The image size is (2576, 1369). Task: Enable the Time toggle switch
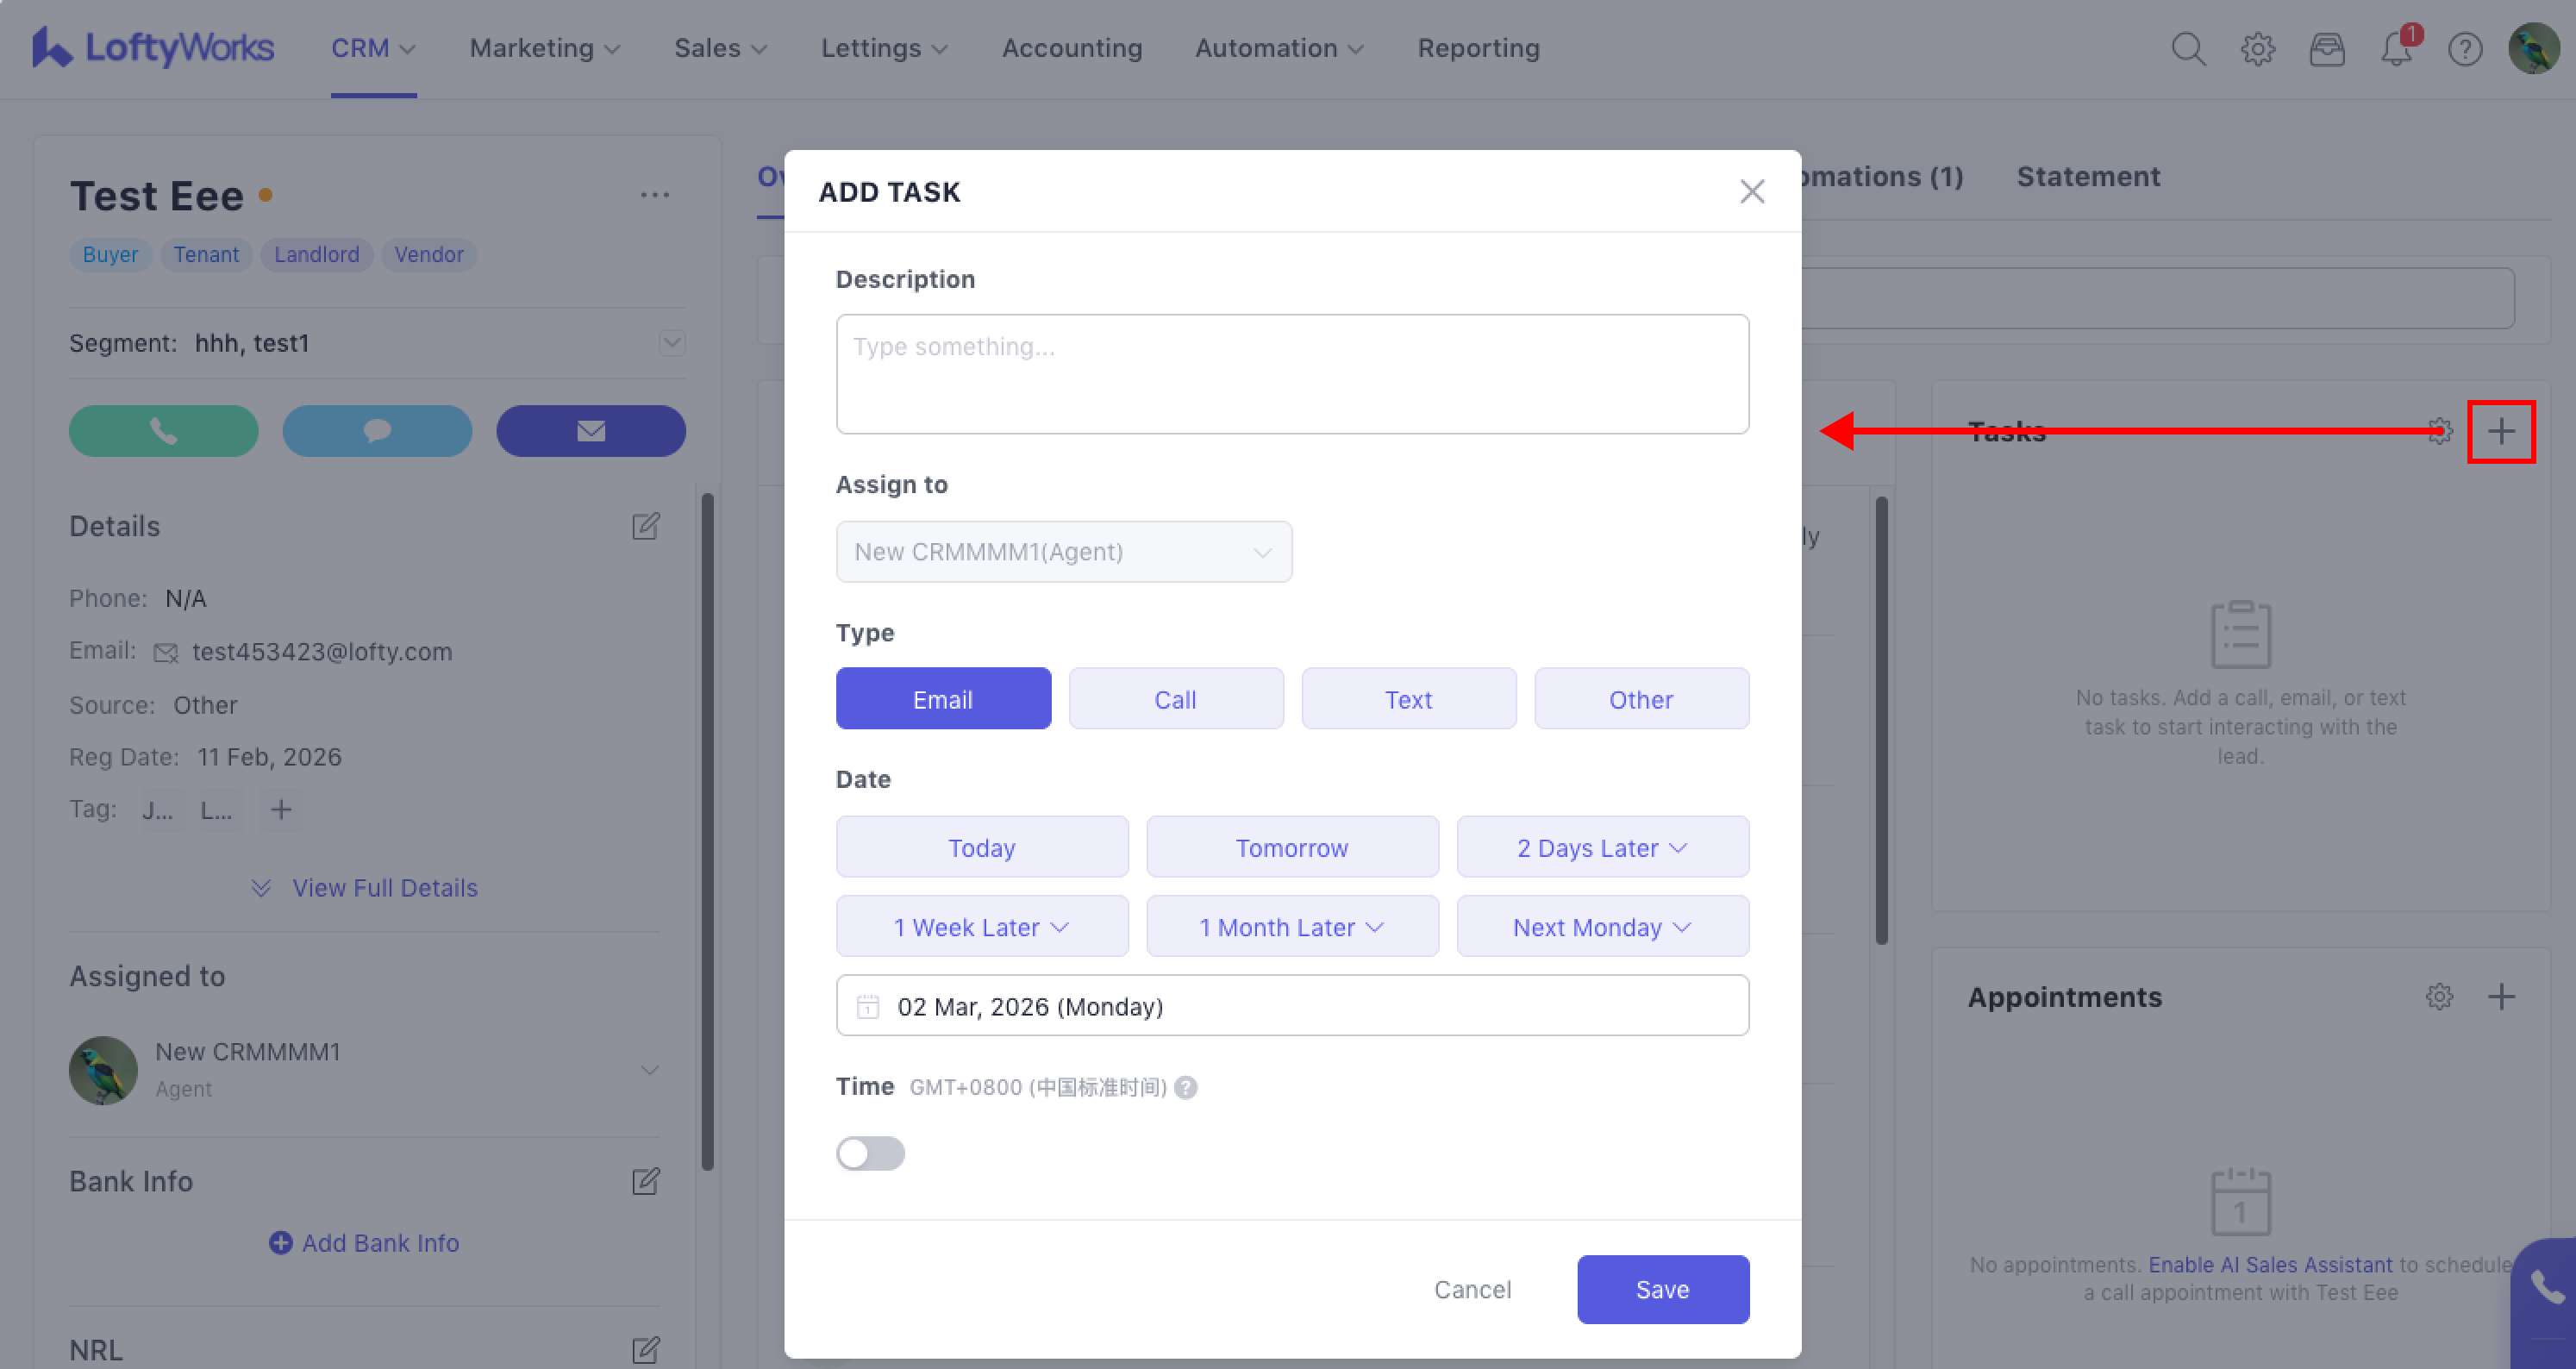pyautogui.click(x=870, y=1153)
